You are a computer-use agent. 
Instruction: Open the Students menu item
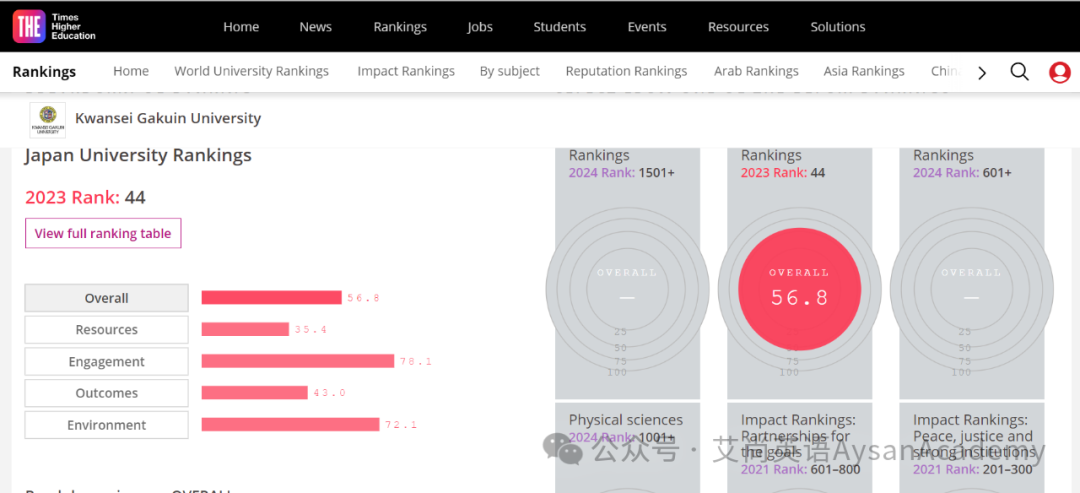pos(559,27)
